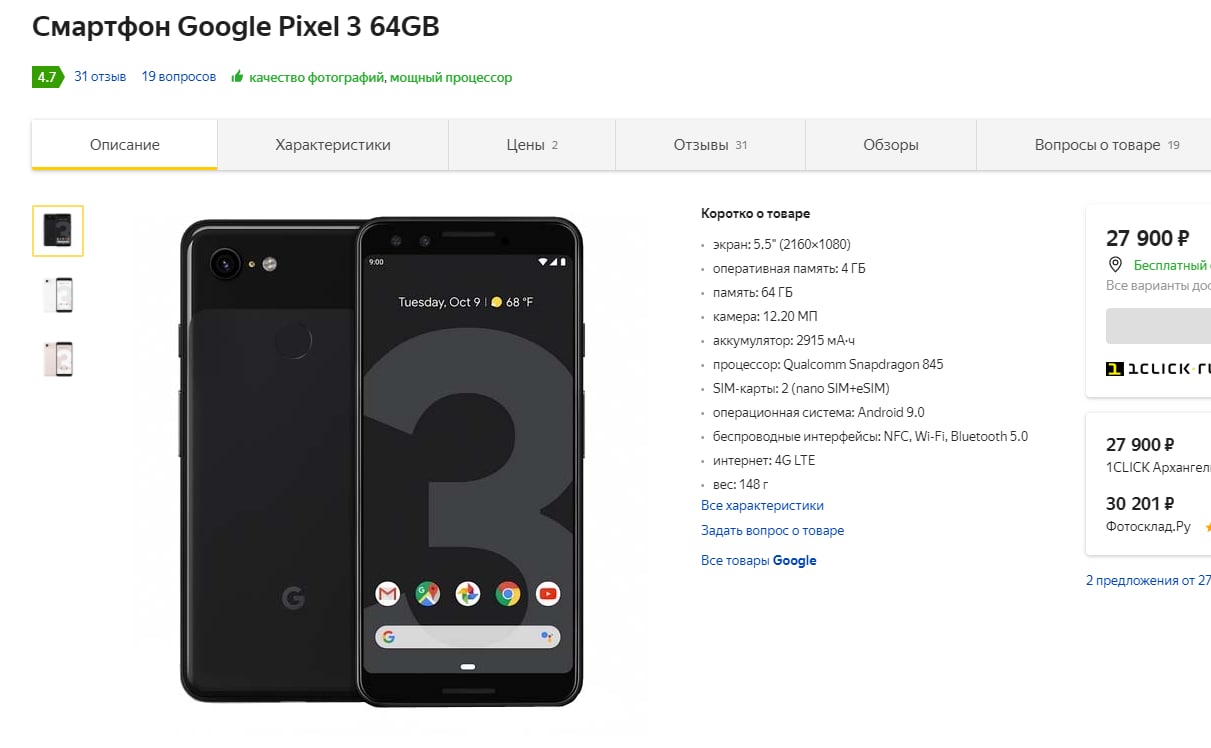Click the gray button under the 27 900 ₽ price
1211x748 pixels.
1158,326
